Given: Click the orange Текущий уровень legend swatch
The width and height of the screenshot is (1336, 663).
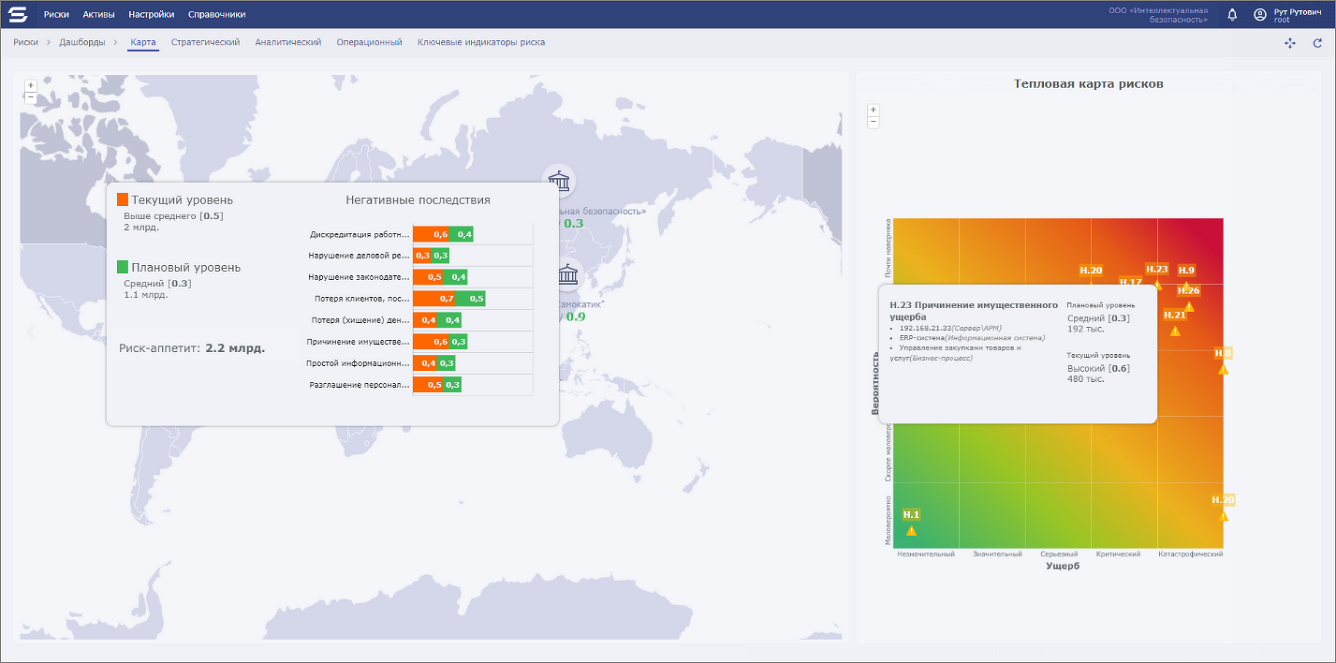Looking at the screenshot, I should click(123, 200).
